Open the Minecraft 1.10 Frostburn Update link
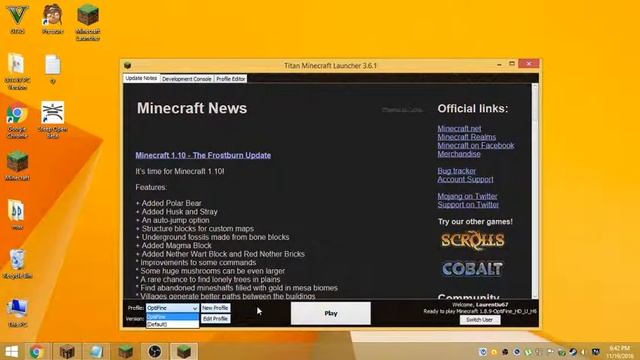This screenshot has width=640, height=360. point(203,156)
